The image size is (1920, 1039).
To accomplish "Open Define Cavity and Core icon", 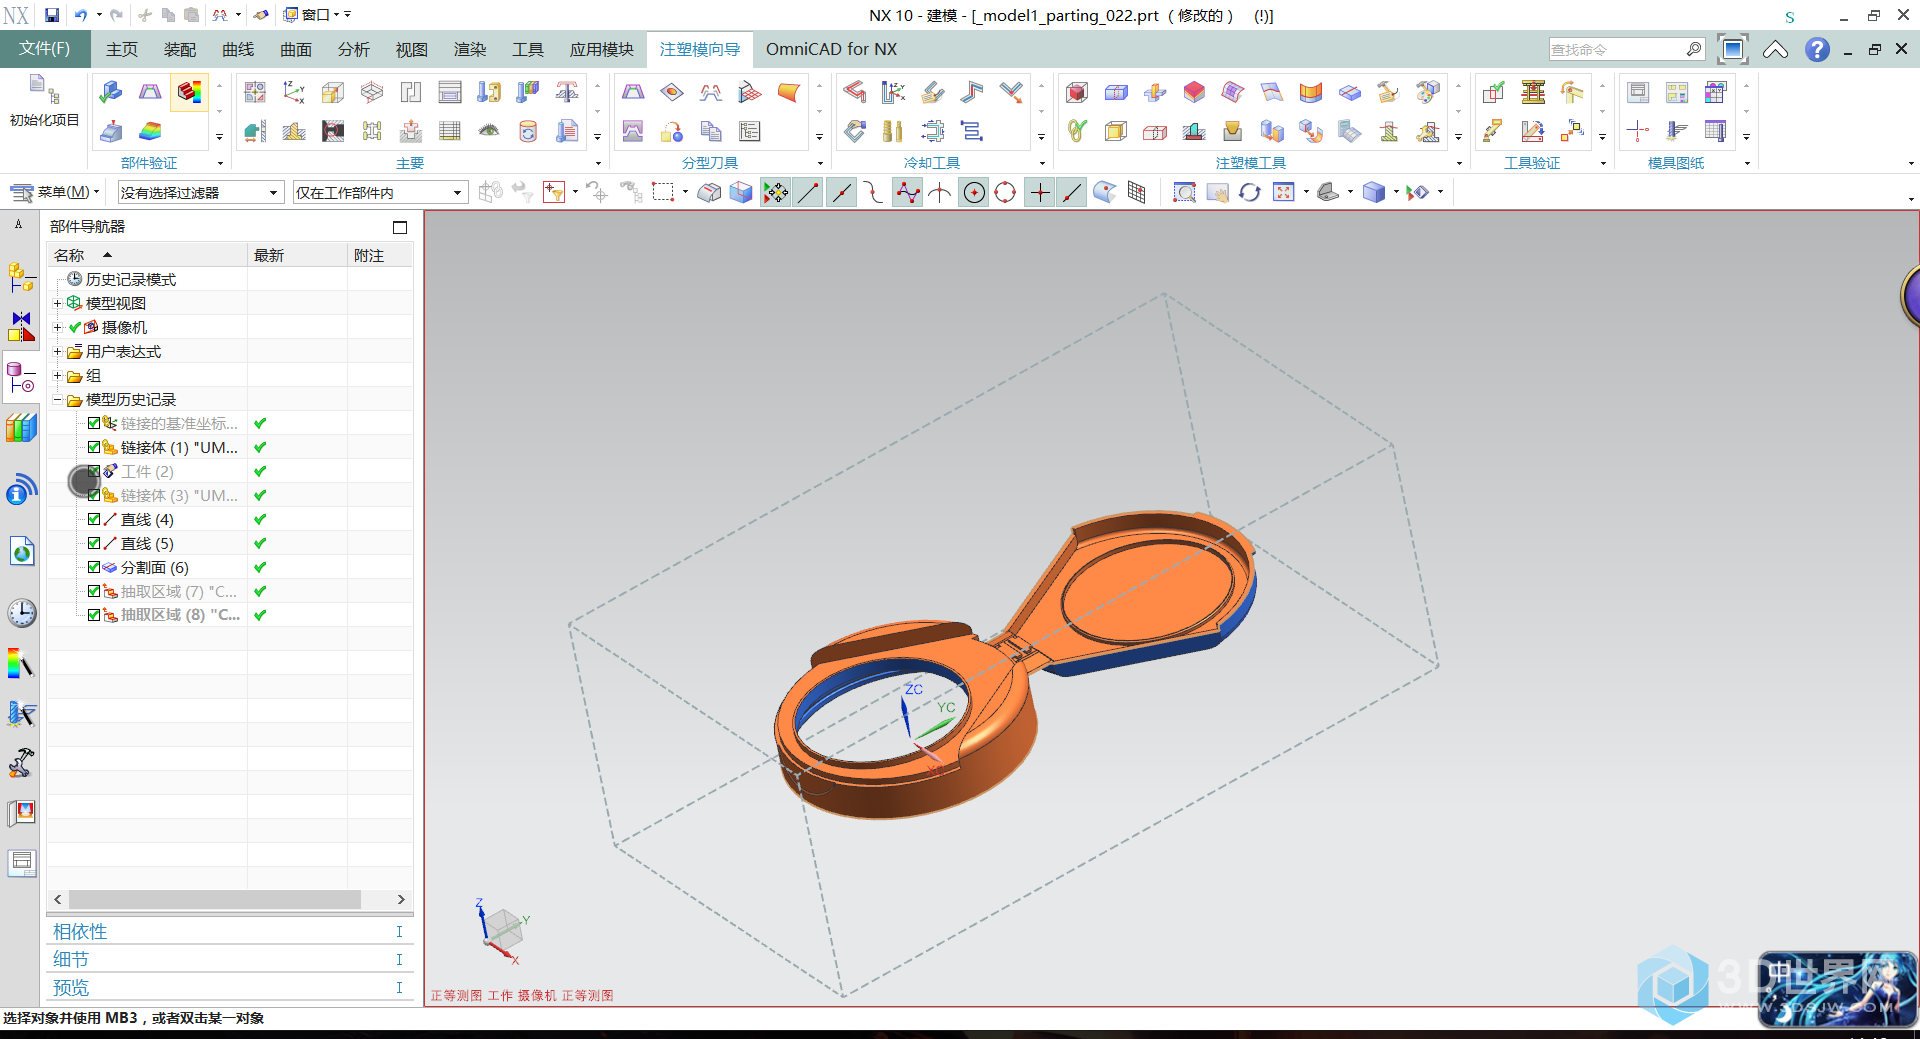I will (633, 131).
